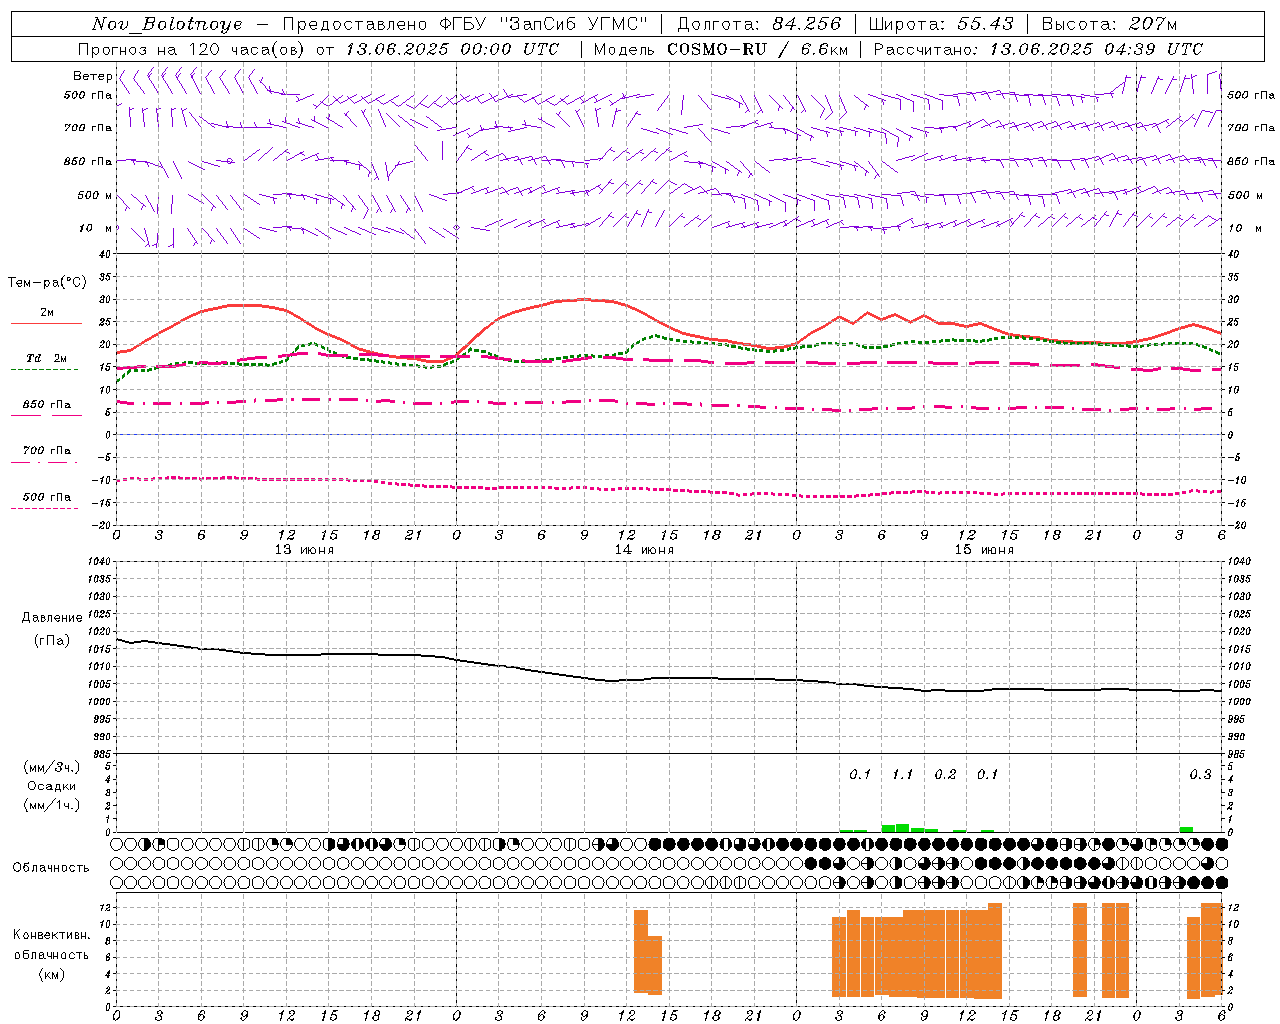Click the 0.2 precipitation amount
Screen dimensions: 1280x1024
(x=945, y=774)
